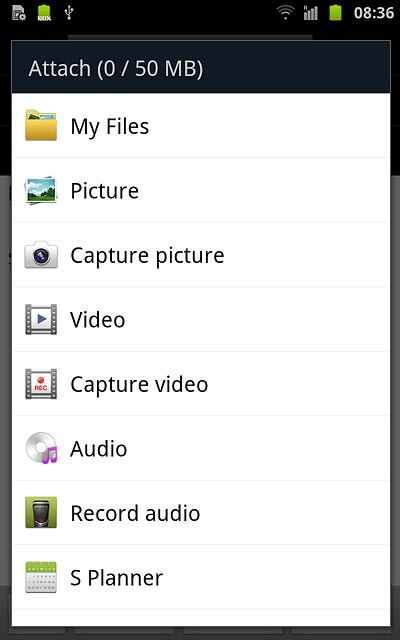Select Record audio entry
The width and height of the screenshot is (400, 640).
[201, 512]
